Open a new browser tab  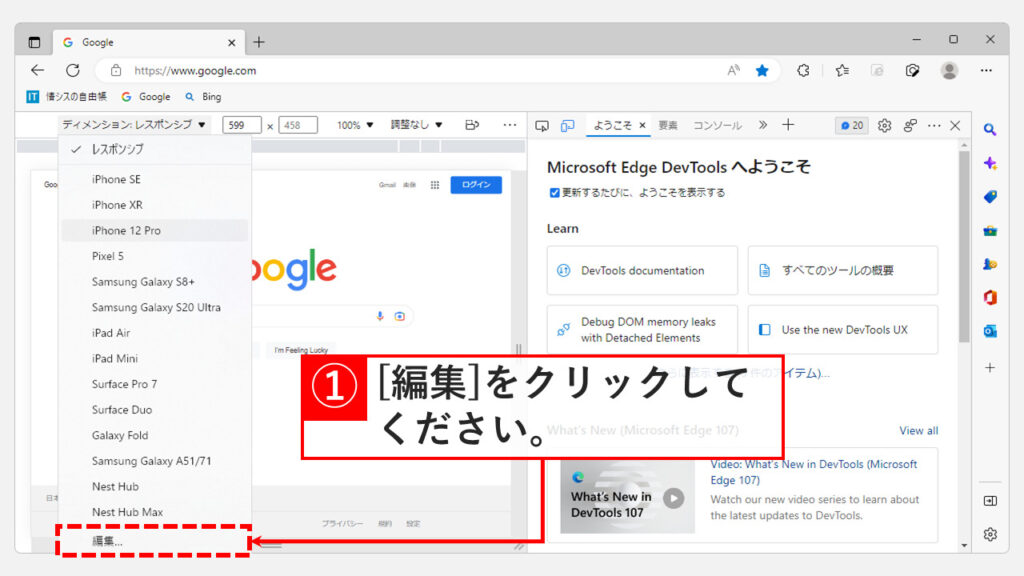click(x=259, y=42)
